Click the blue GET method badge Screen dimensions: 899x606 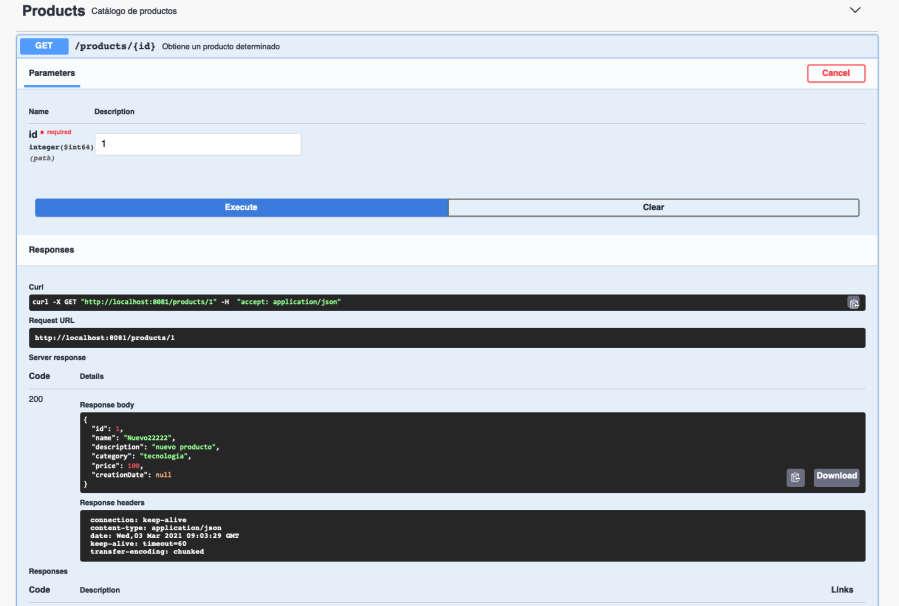coord(43,46)
